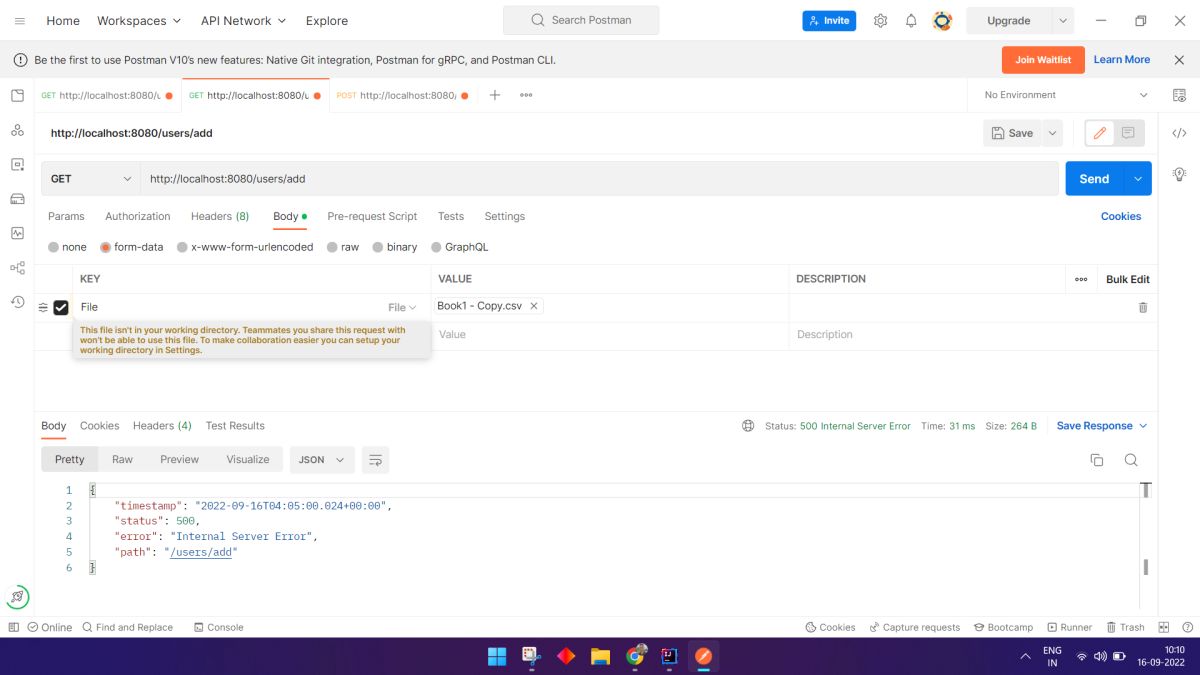This screenshot has width=1200, height=675.
Task: Switch to Authorization tab
Action: tap(138, 216)
